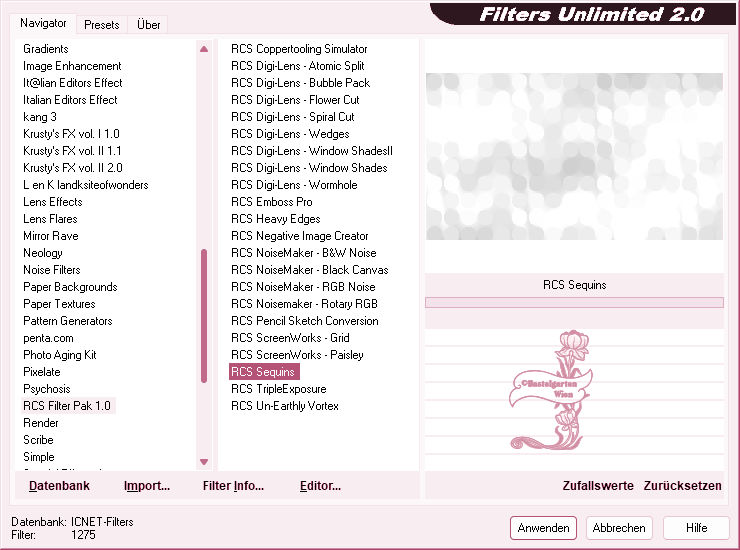Select Psychosis category
Viewport: 740px width, 550px height.
point(46,389)
